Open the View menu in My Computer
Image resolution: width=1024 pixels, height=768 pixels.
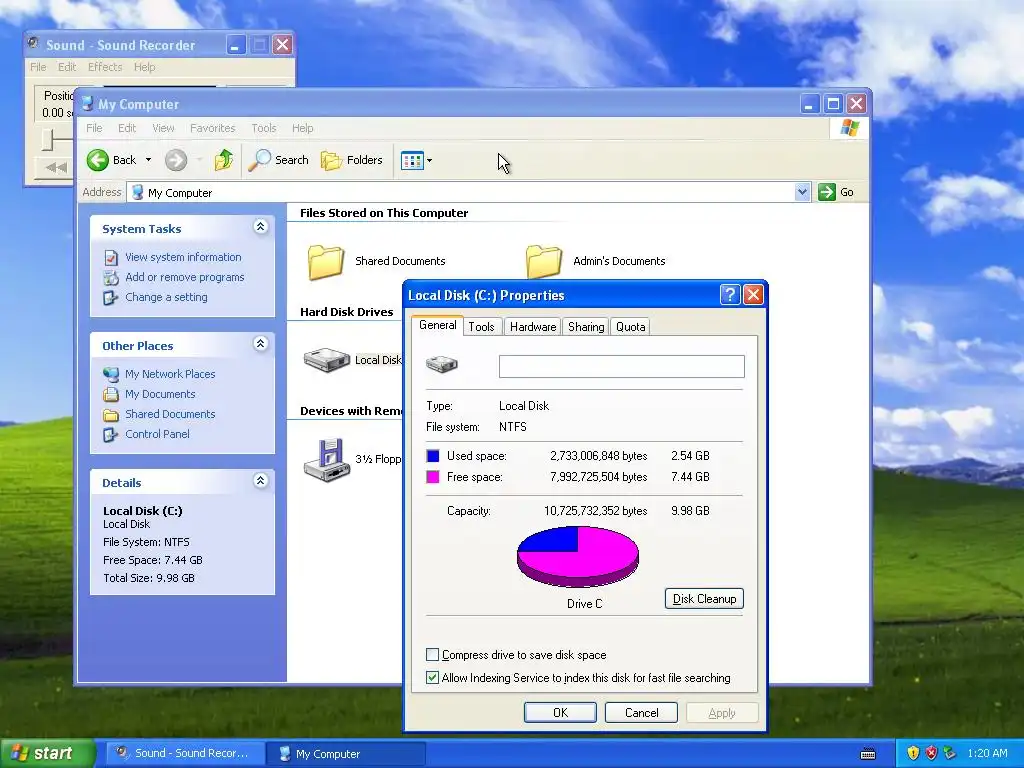click(x=163, y=128)
